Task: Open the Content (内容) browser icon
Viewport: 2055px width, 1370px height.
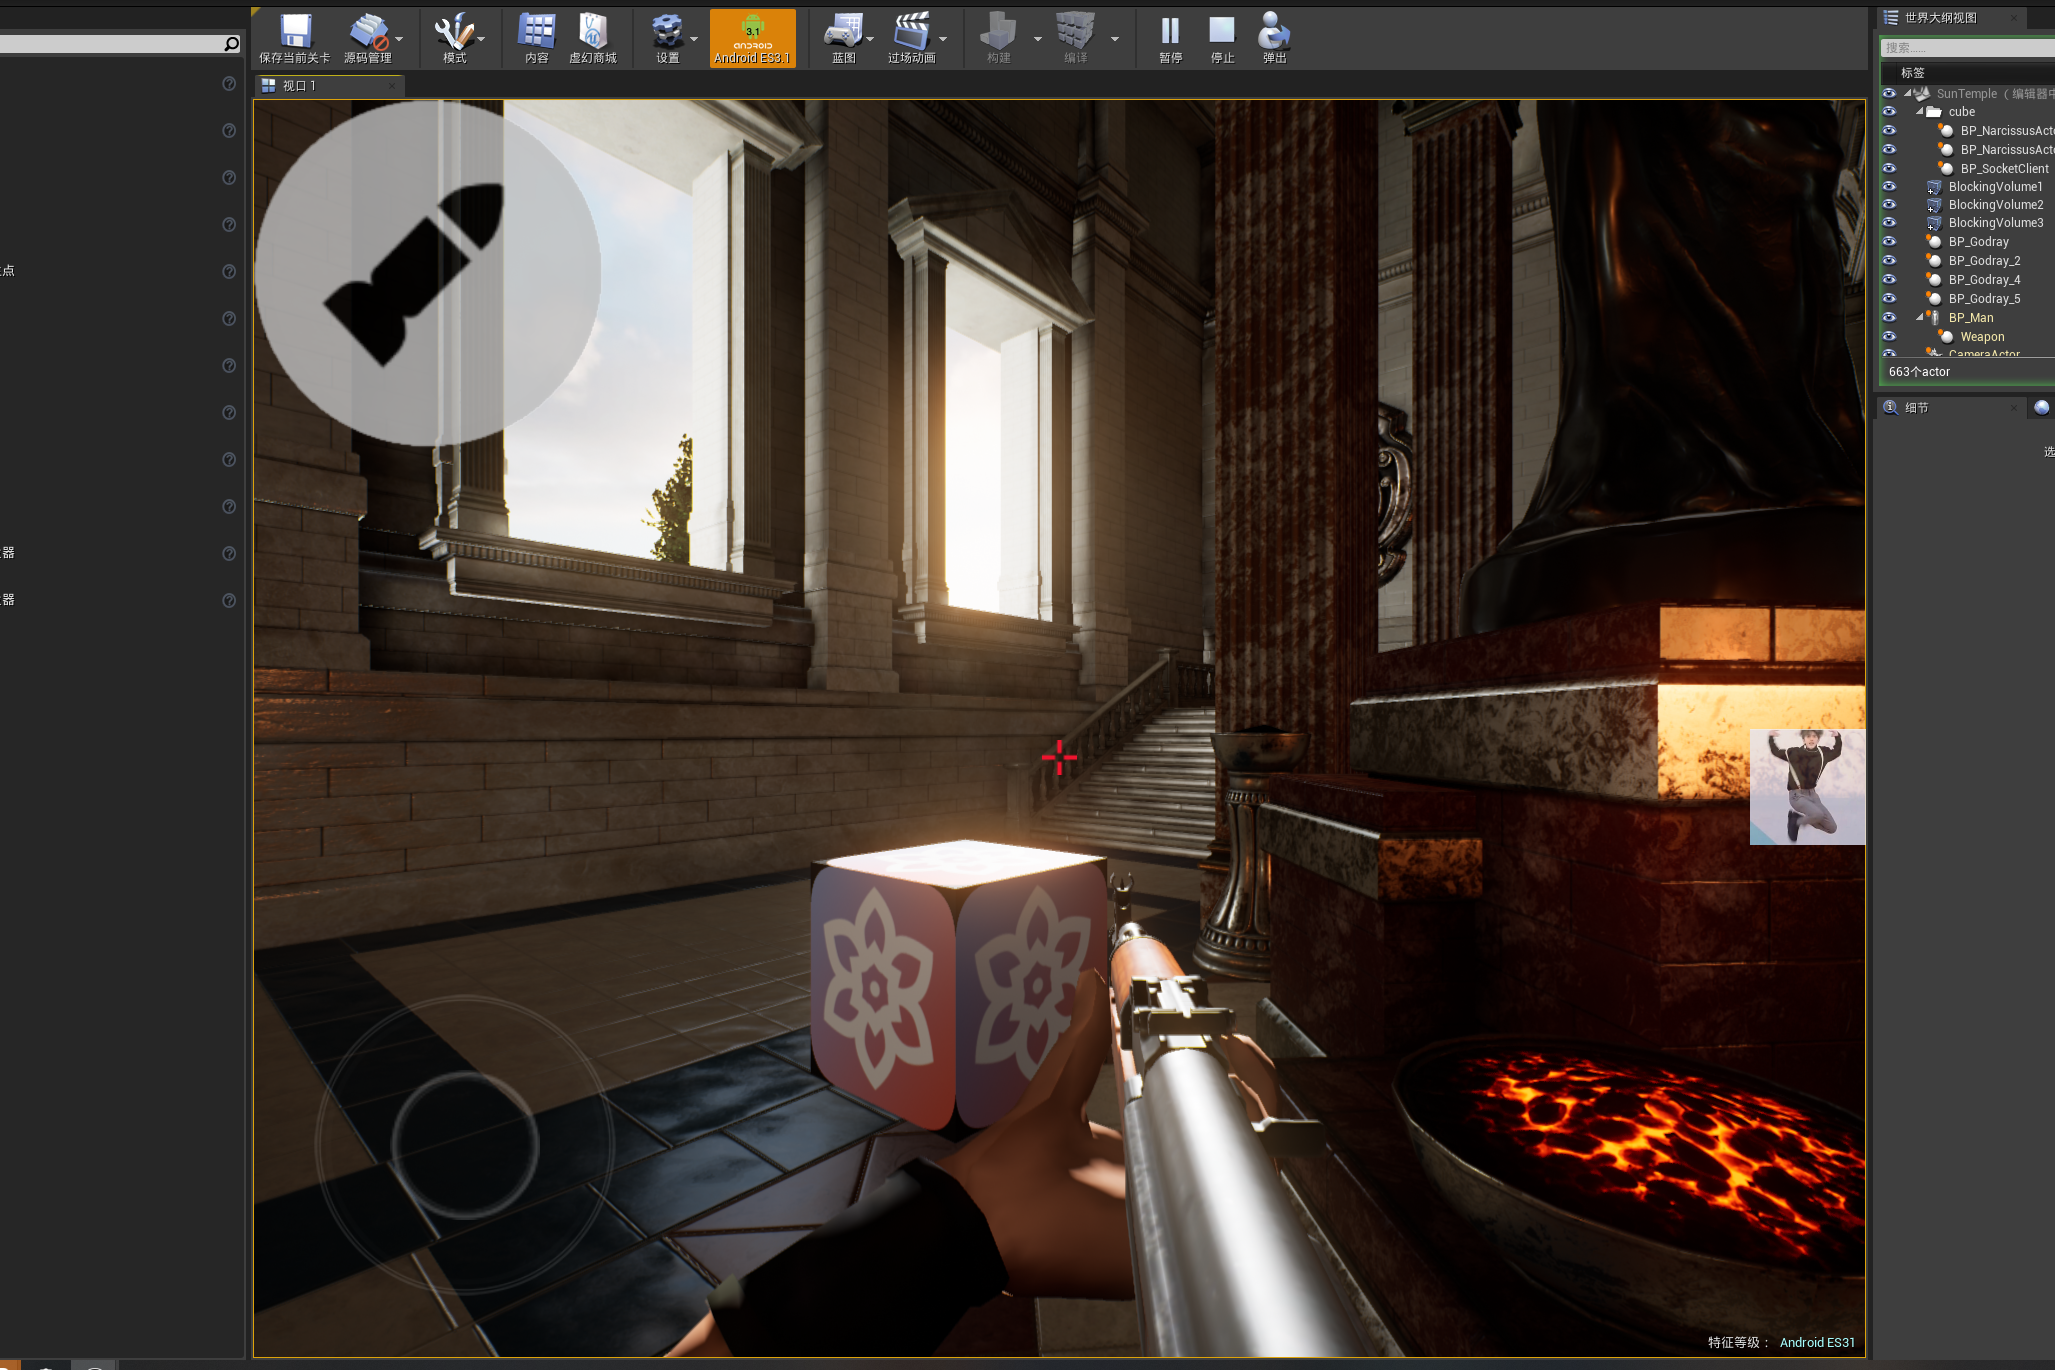Action: click(x=536, y=32)
